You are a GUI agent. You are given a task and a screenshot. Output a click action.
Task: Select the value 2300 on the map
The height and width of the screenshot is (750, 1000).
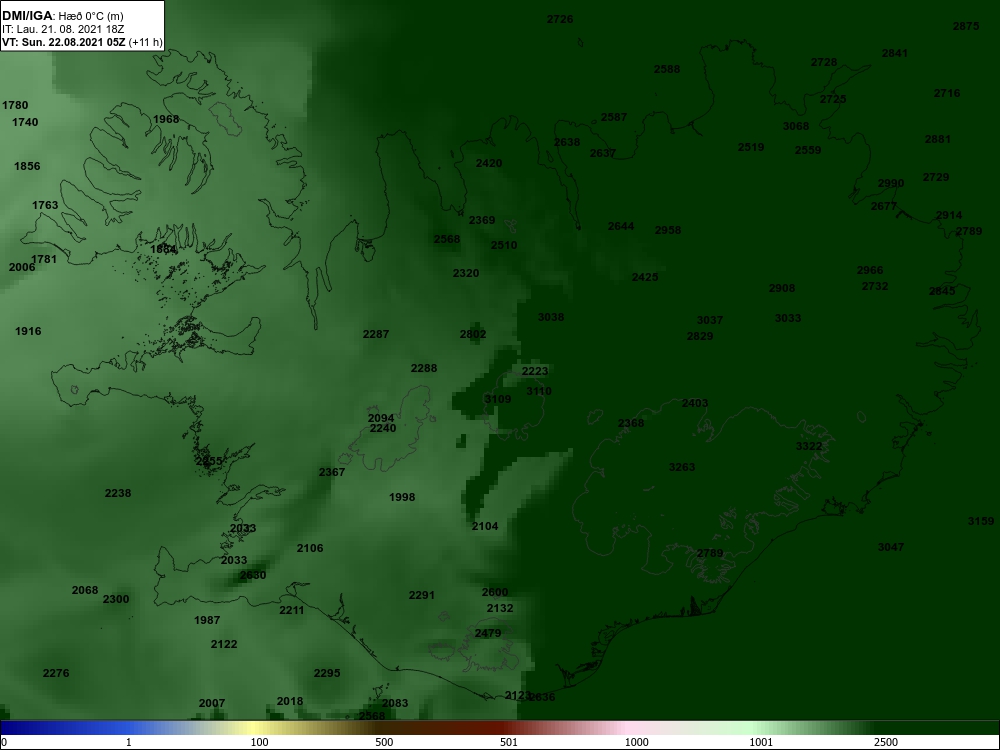click(x=116, y=599)
